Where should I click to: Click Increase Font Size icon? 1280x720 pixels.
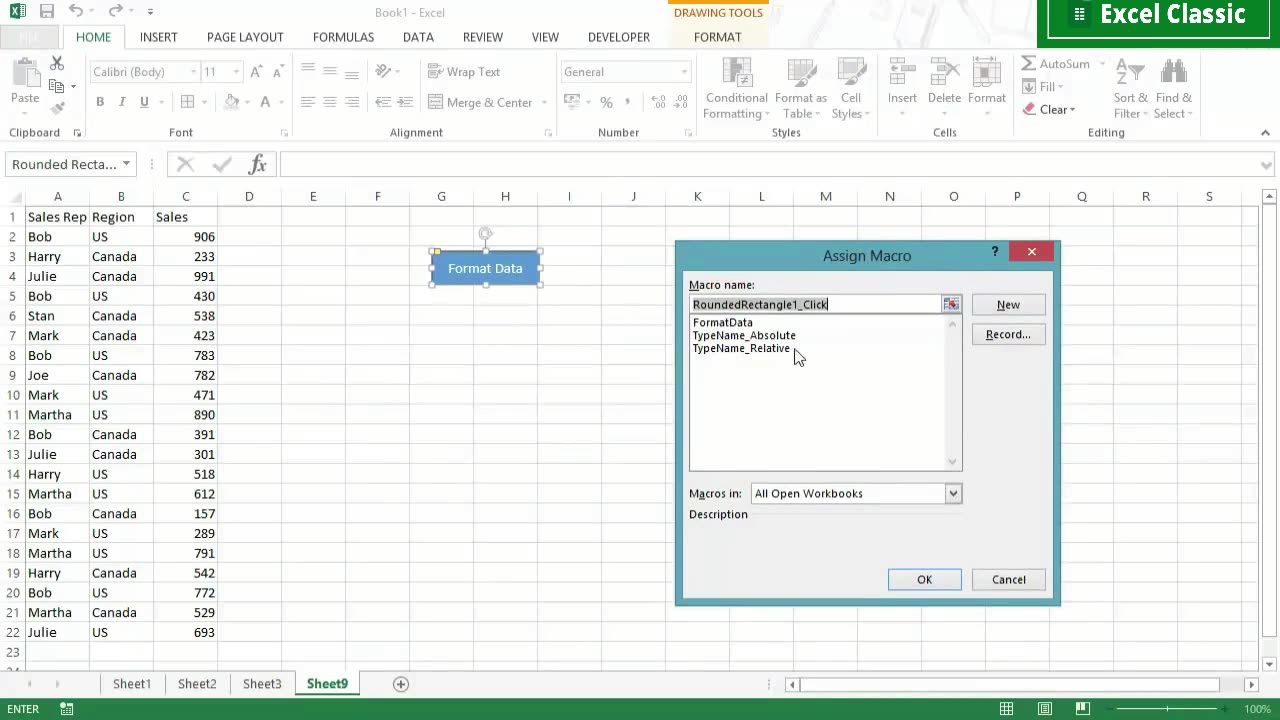pyautogui.click(x=256, y=72)
